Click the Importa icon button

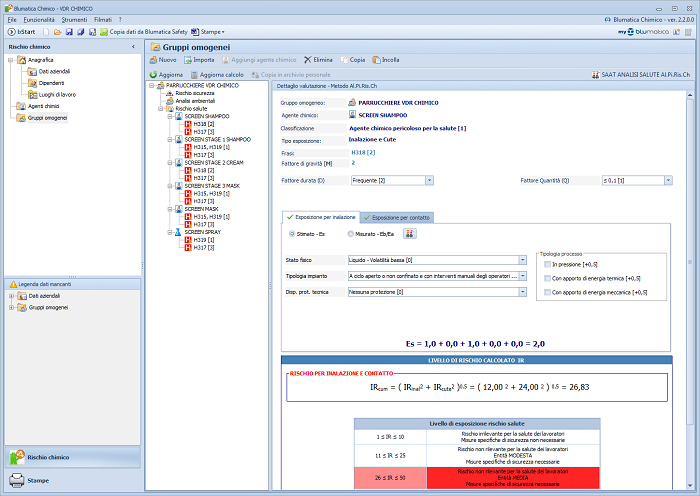click(x=199, y=60)
